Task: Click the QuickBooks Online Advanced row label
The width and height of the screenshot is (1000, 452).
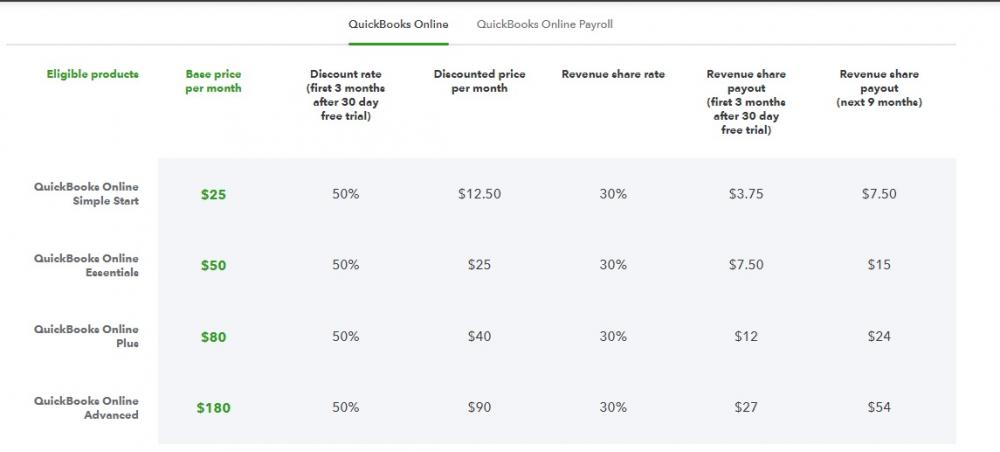Action: pyautogui.click(x=86, y=408)
